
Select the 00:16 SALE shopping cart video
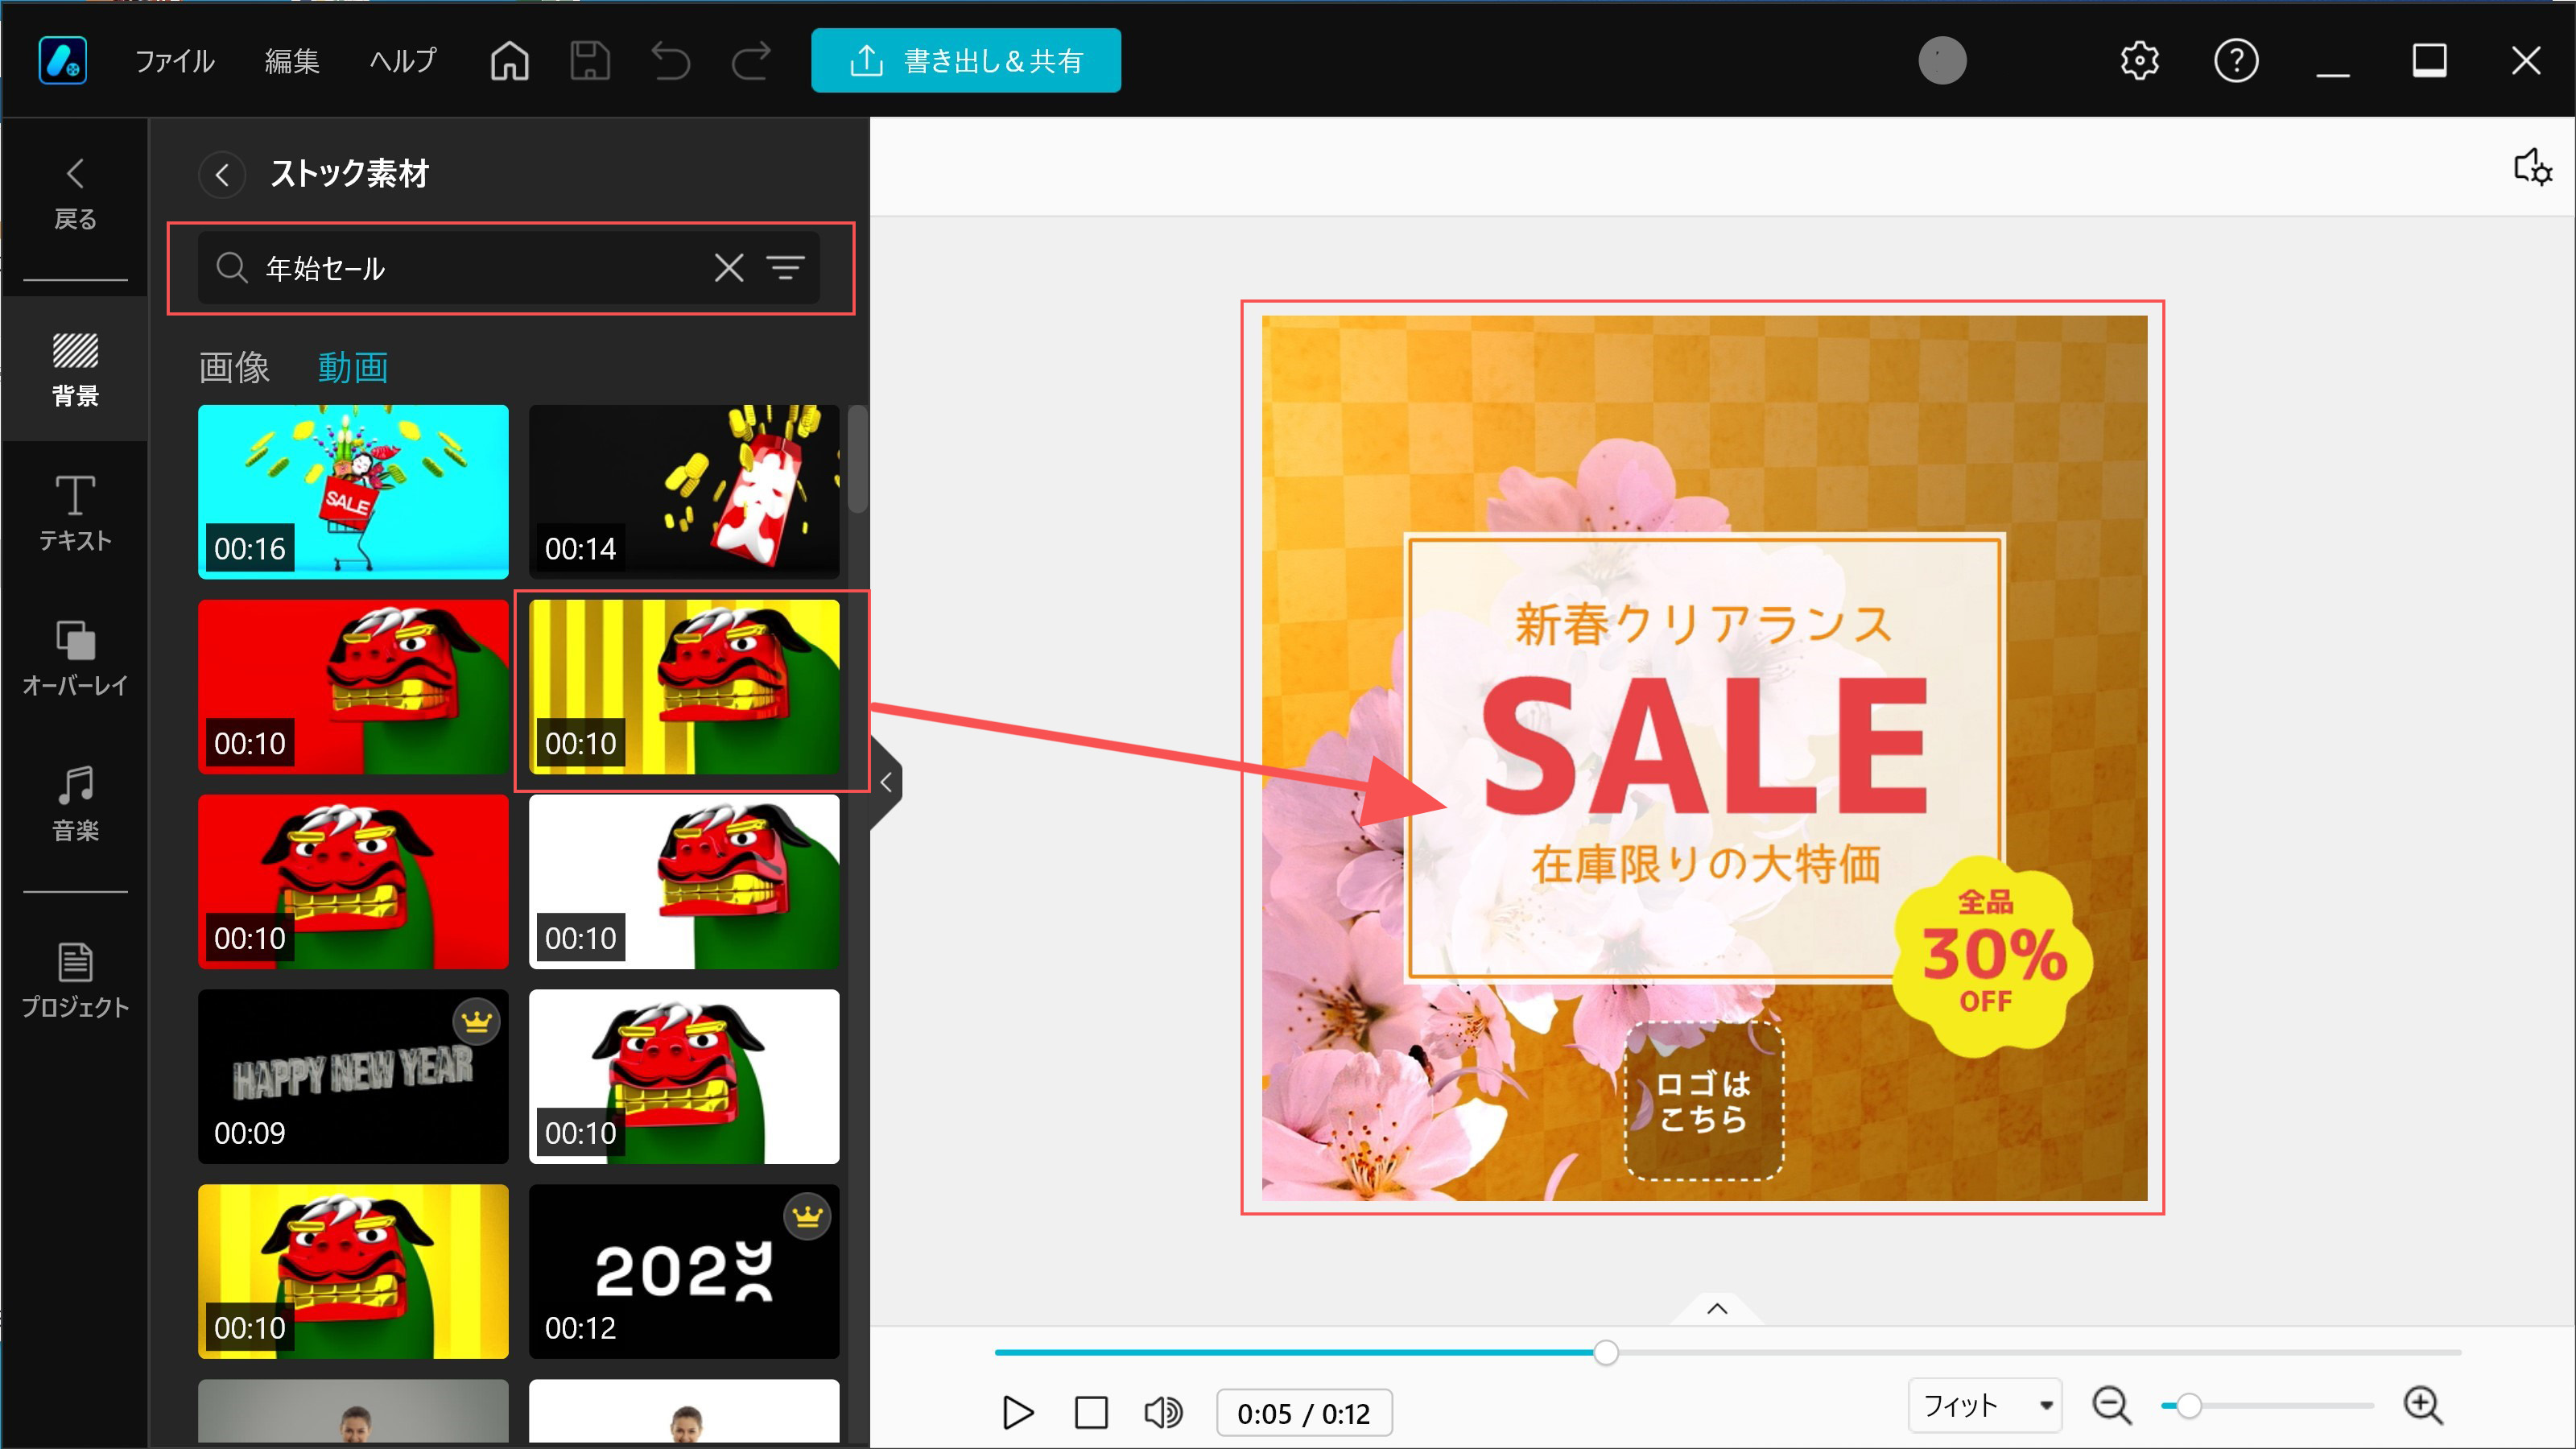[353, 492]
